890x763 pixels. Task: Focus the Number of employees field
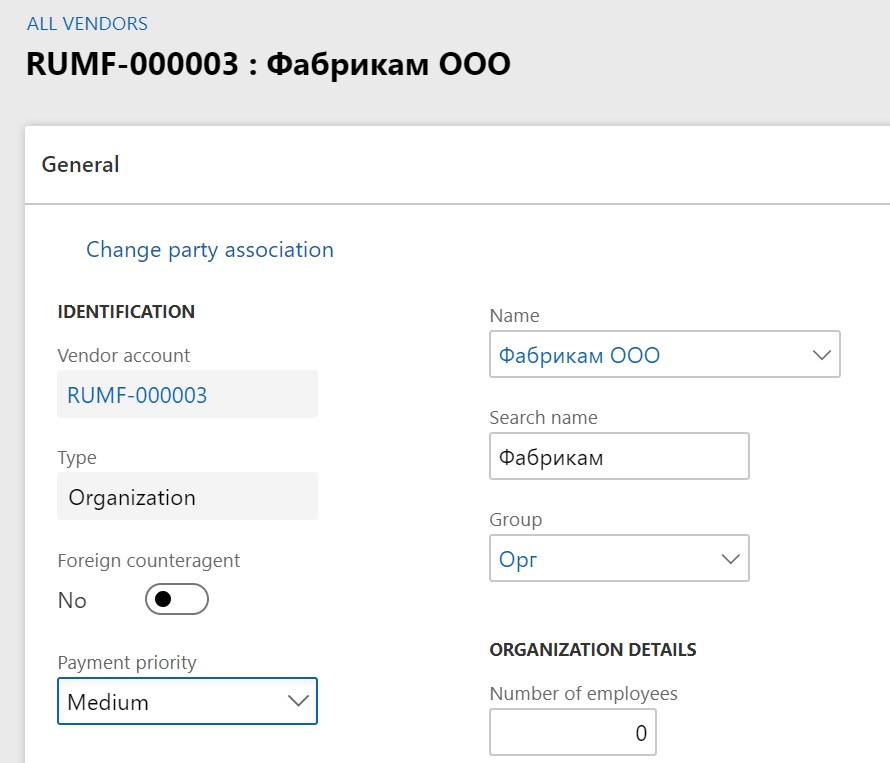click(572, 733)
